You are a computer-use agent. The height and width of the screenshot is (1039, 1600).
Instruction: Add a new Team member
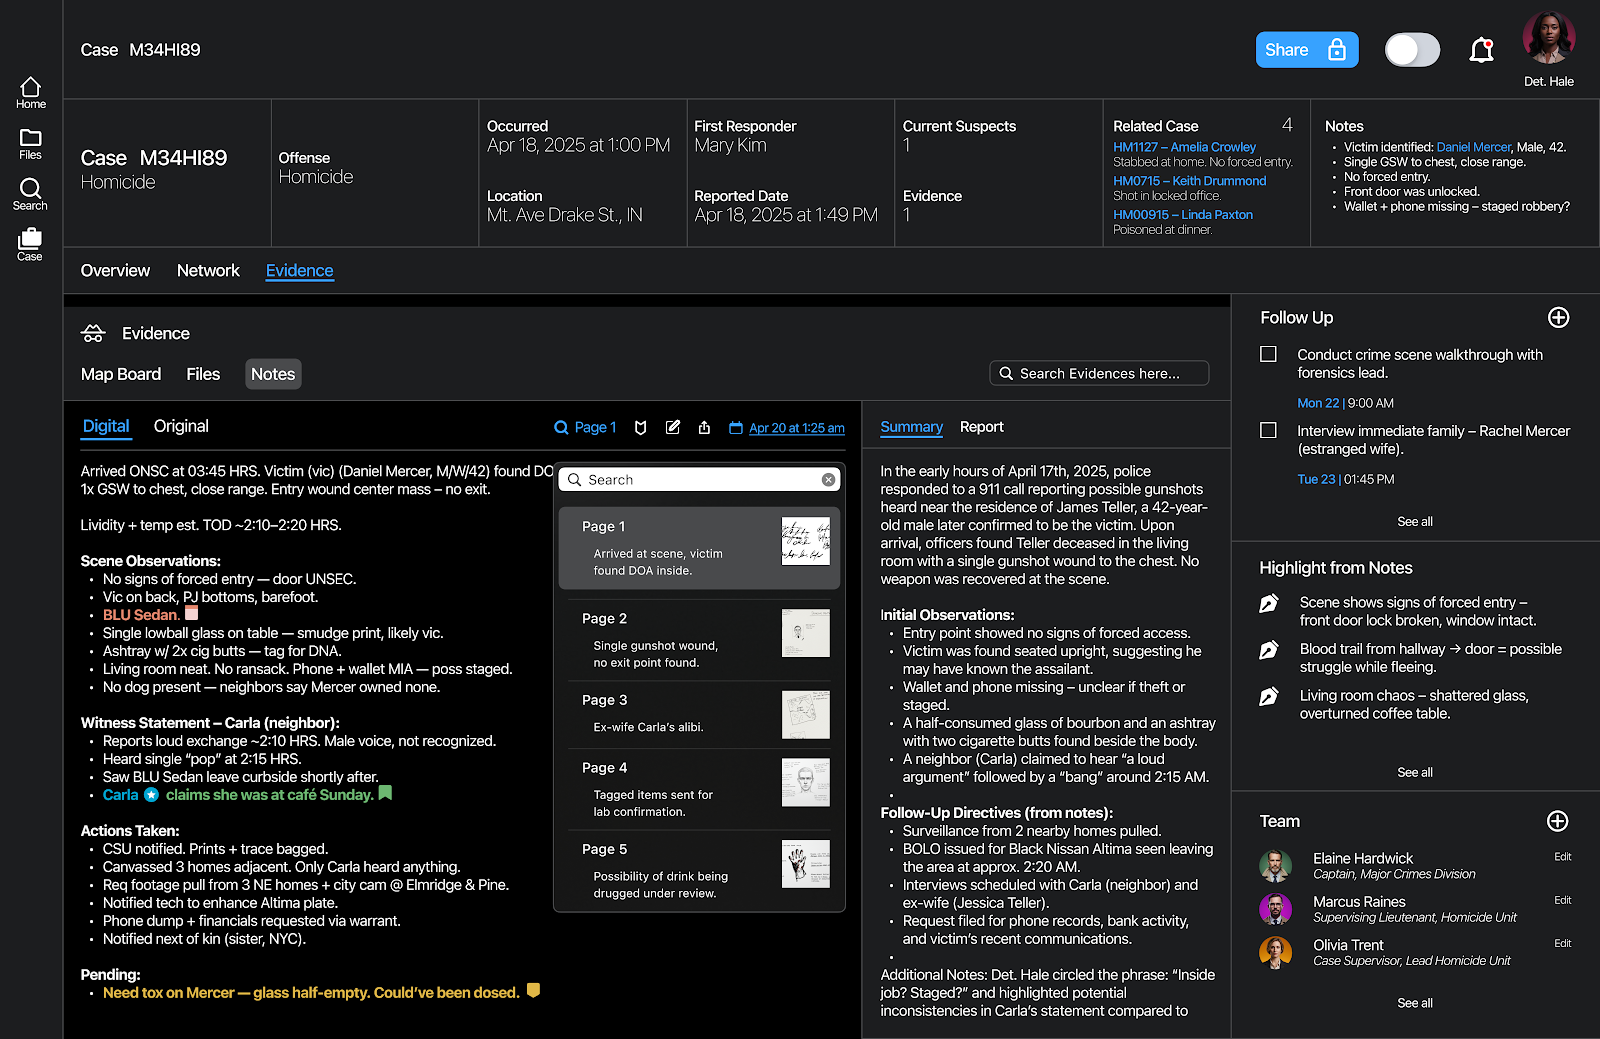tap(1557, 821)
